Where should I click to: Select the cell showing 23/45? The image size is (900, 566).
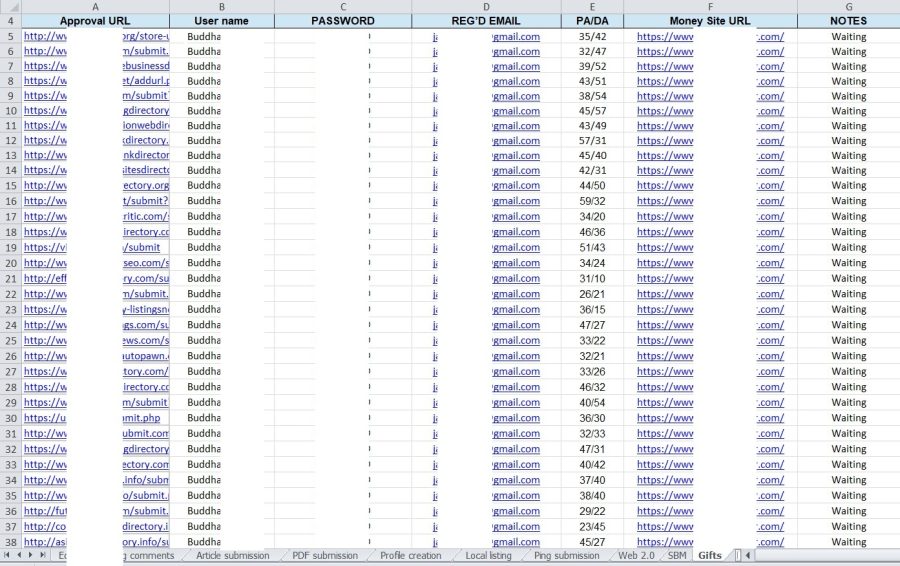(592, 526)
